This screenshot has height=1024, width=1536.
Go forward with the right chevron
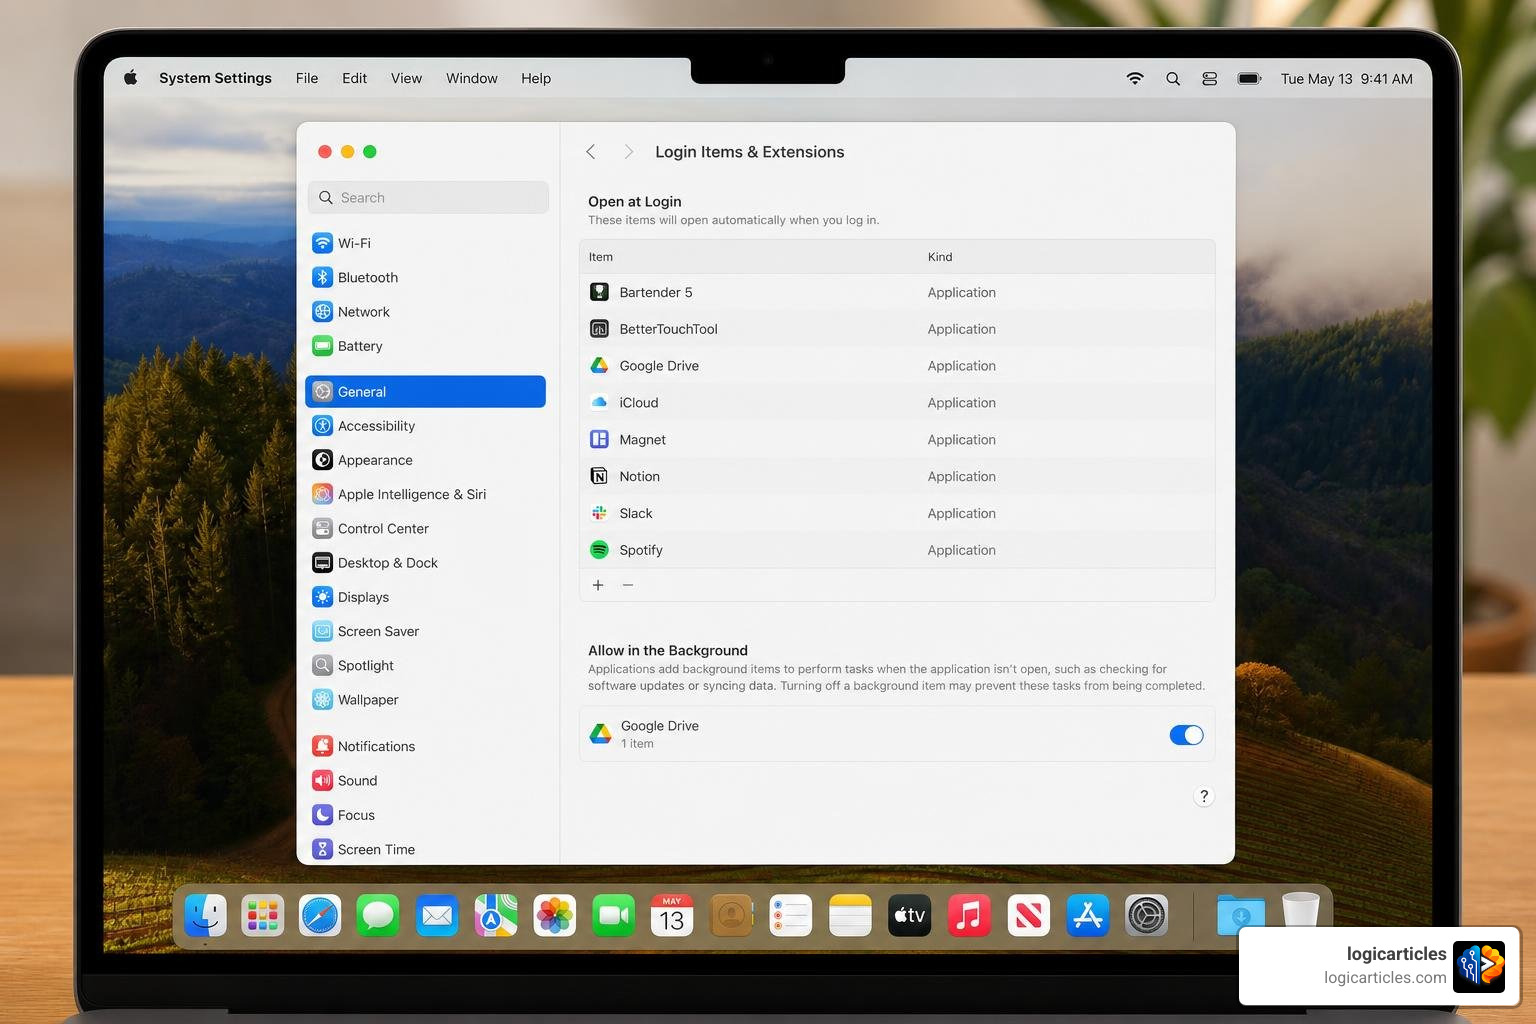(x=628, y=152)
